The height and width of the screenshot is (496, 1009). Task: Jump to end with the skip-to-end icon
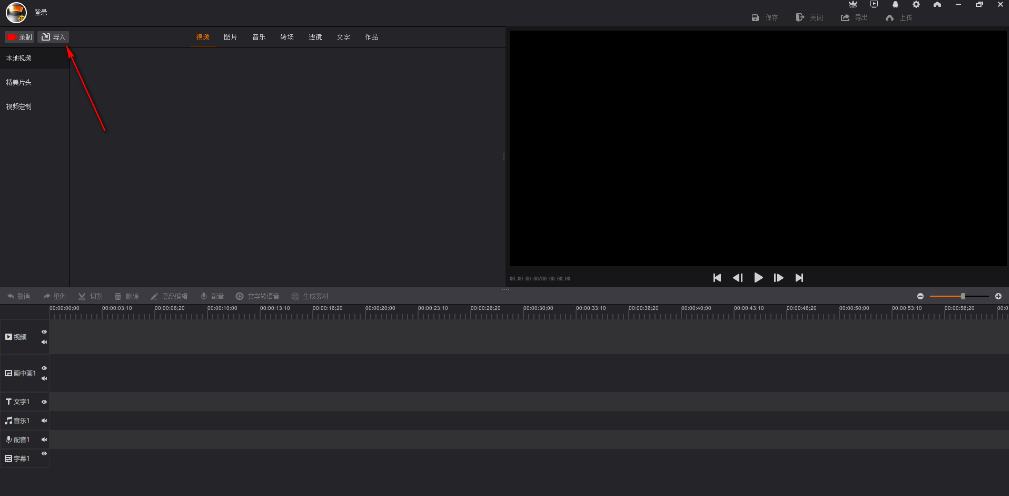click(x=799, y=278)
